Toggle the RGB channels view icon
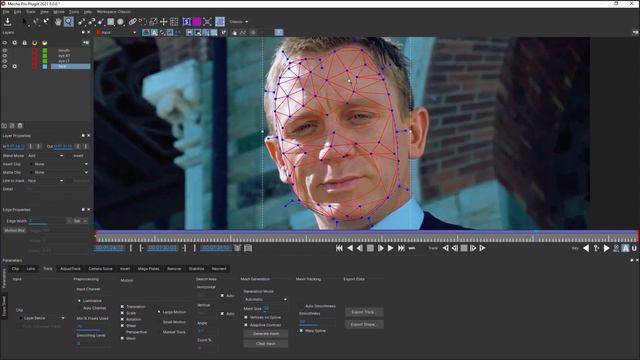This screenshot has height=360, width=640. [x=146, y=32]
